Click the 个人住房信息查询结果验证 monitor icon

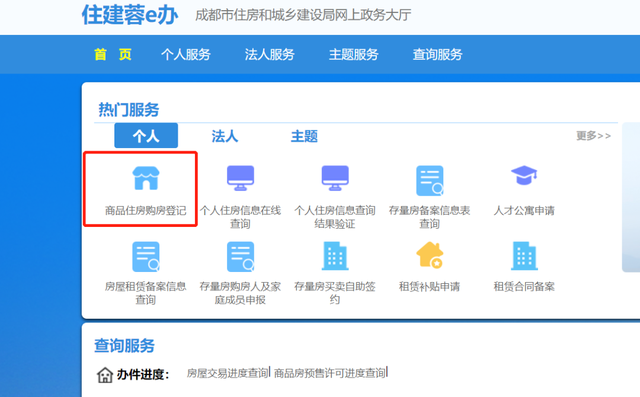(x=335, y=178)
